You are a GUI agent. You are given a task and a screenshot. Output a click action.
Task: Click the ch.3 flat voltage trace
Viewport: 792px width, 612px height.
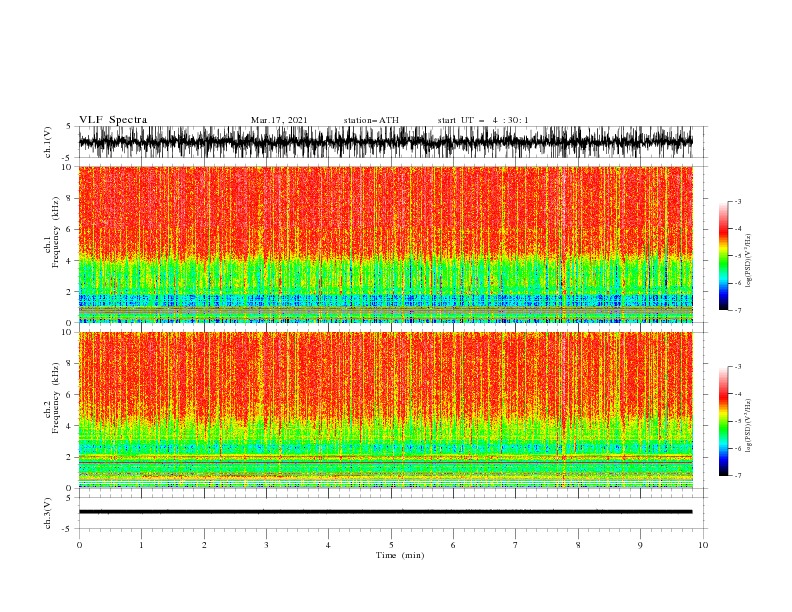[385, 512]
